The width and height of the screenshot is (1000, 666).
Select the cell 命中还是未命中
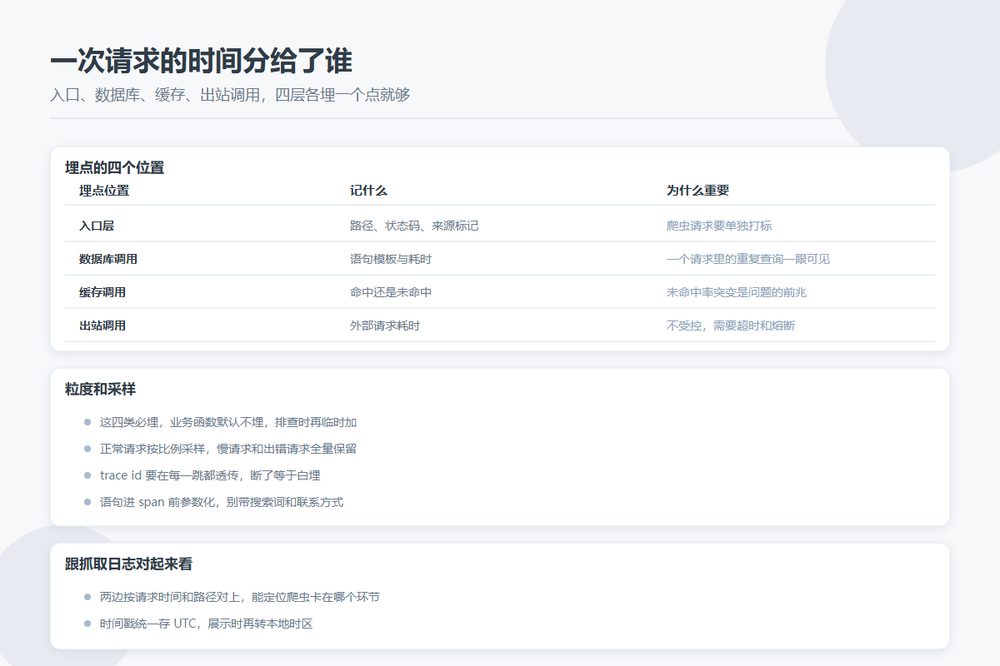tap(390, 292)
